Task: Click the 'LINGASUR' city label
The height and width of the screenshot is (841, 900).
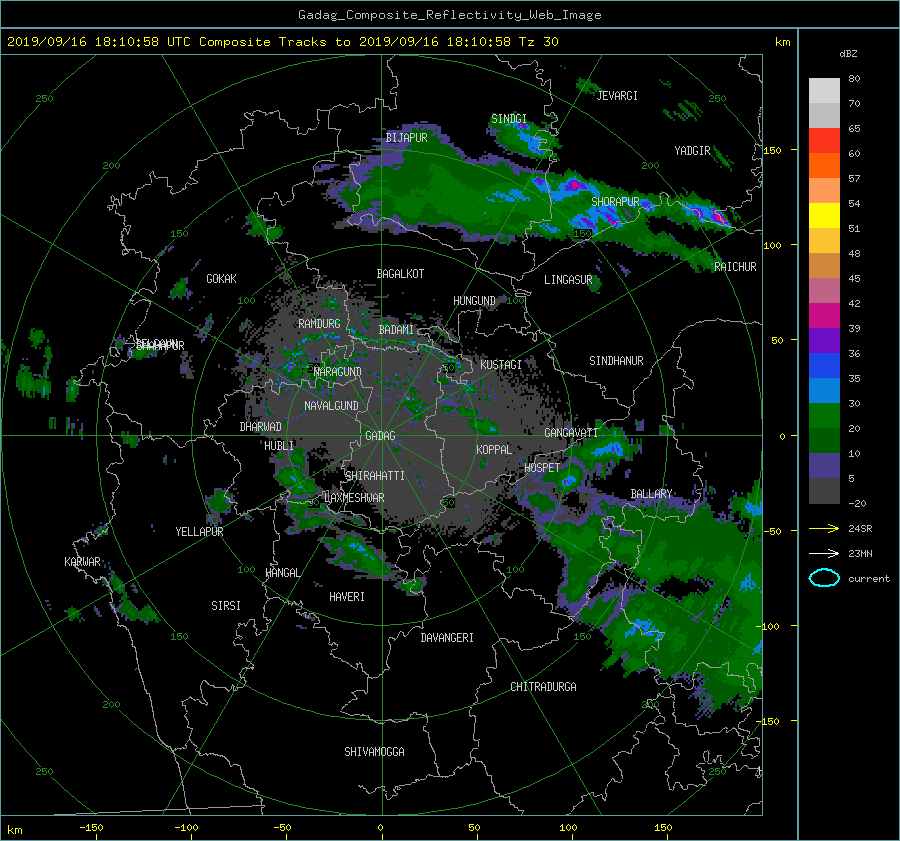Action: 568,280
